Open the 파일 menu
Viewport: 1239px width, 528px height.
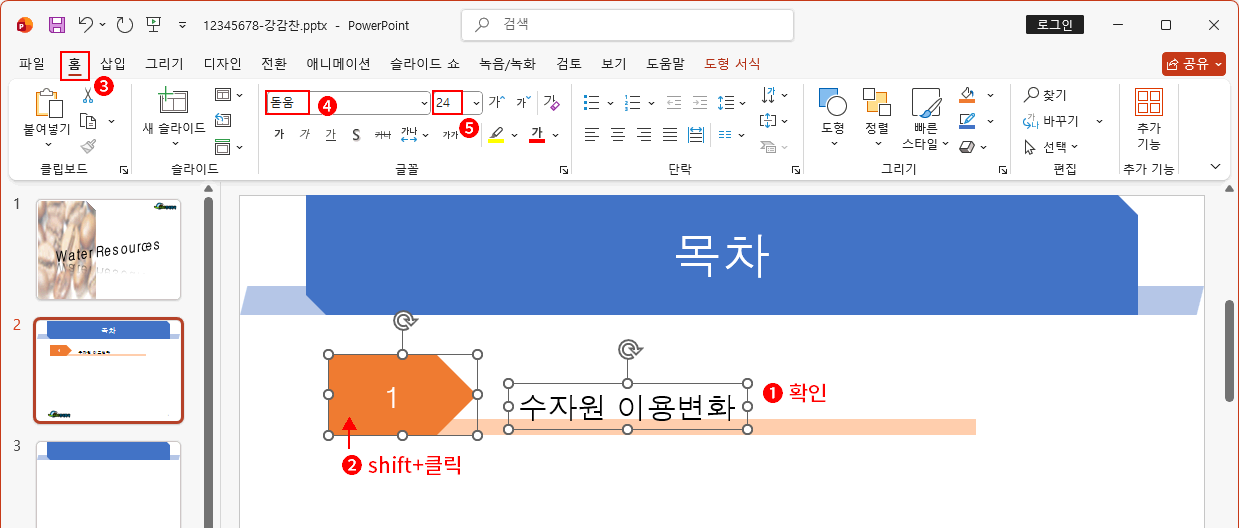click(x=32, y=64)
